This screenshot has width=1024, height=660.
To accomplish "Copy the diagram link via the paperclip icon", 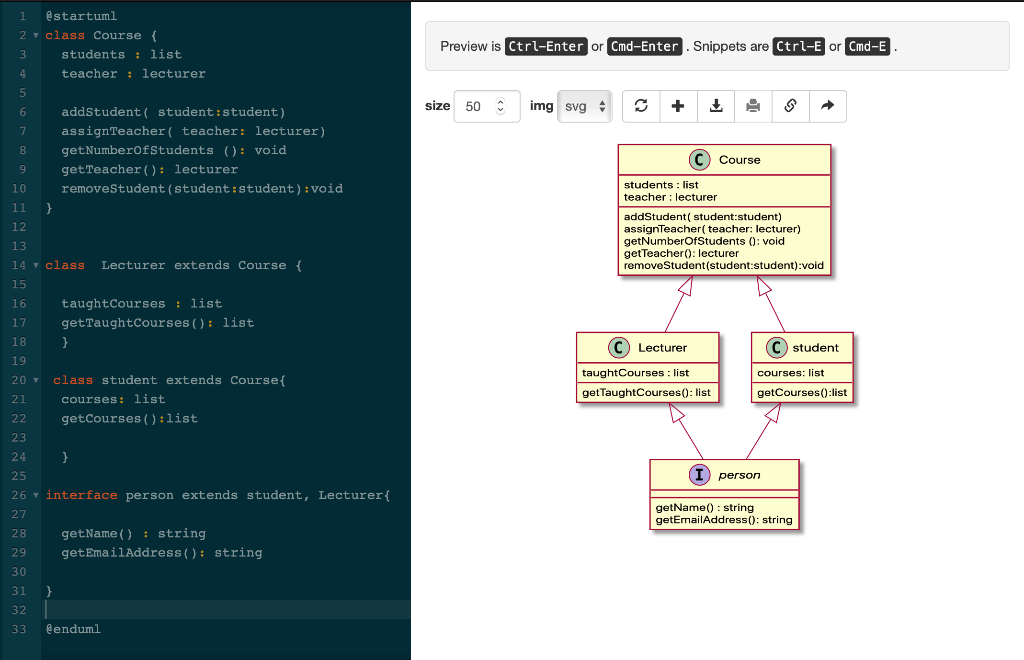I will click(x=790, y=106).
